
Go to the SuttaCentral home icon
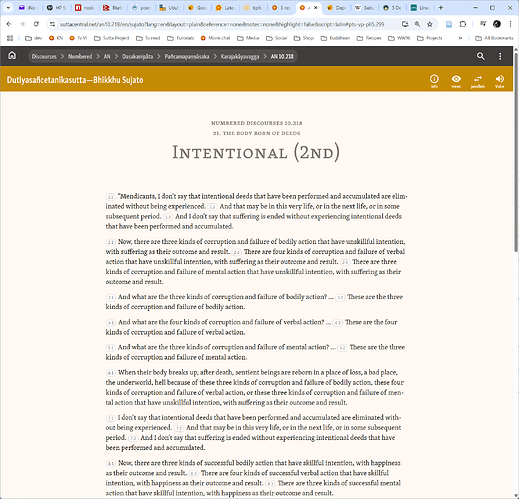coord(12,56)
